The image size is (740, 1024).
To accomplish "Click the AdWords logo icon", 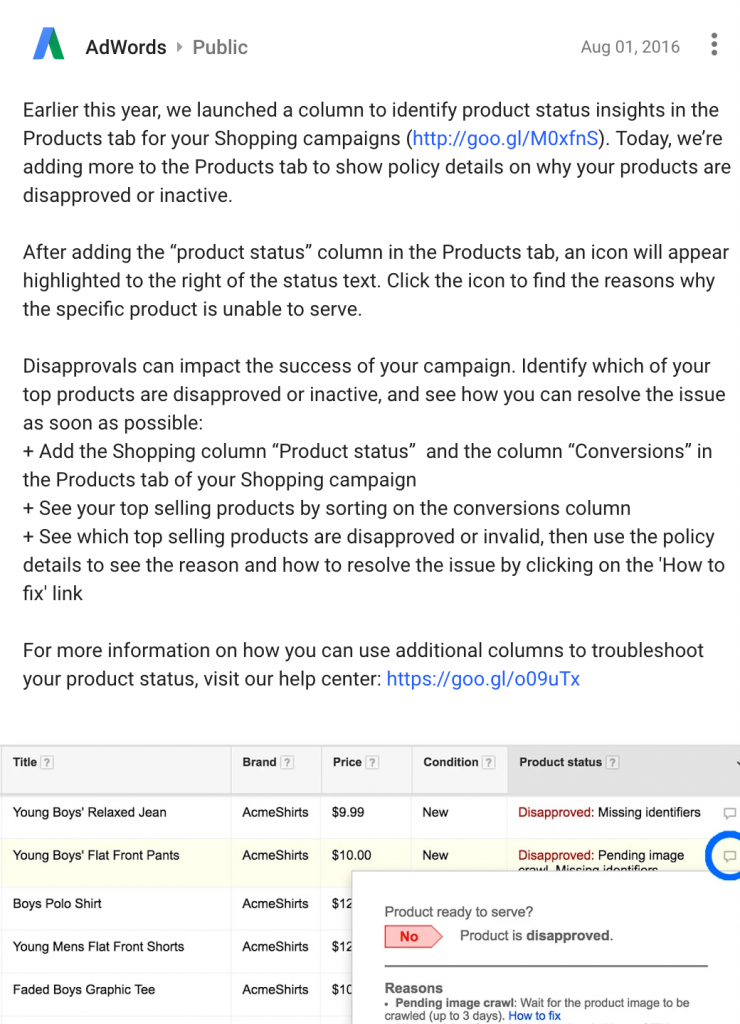I will tap(49, 44).
